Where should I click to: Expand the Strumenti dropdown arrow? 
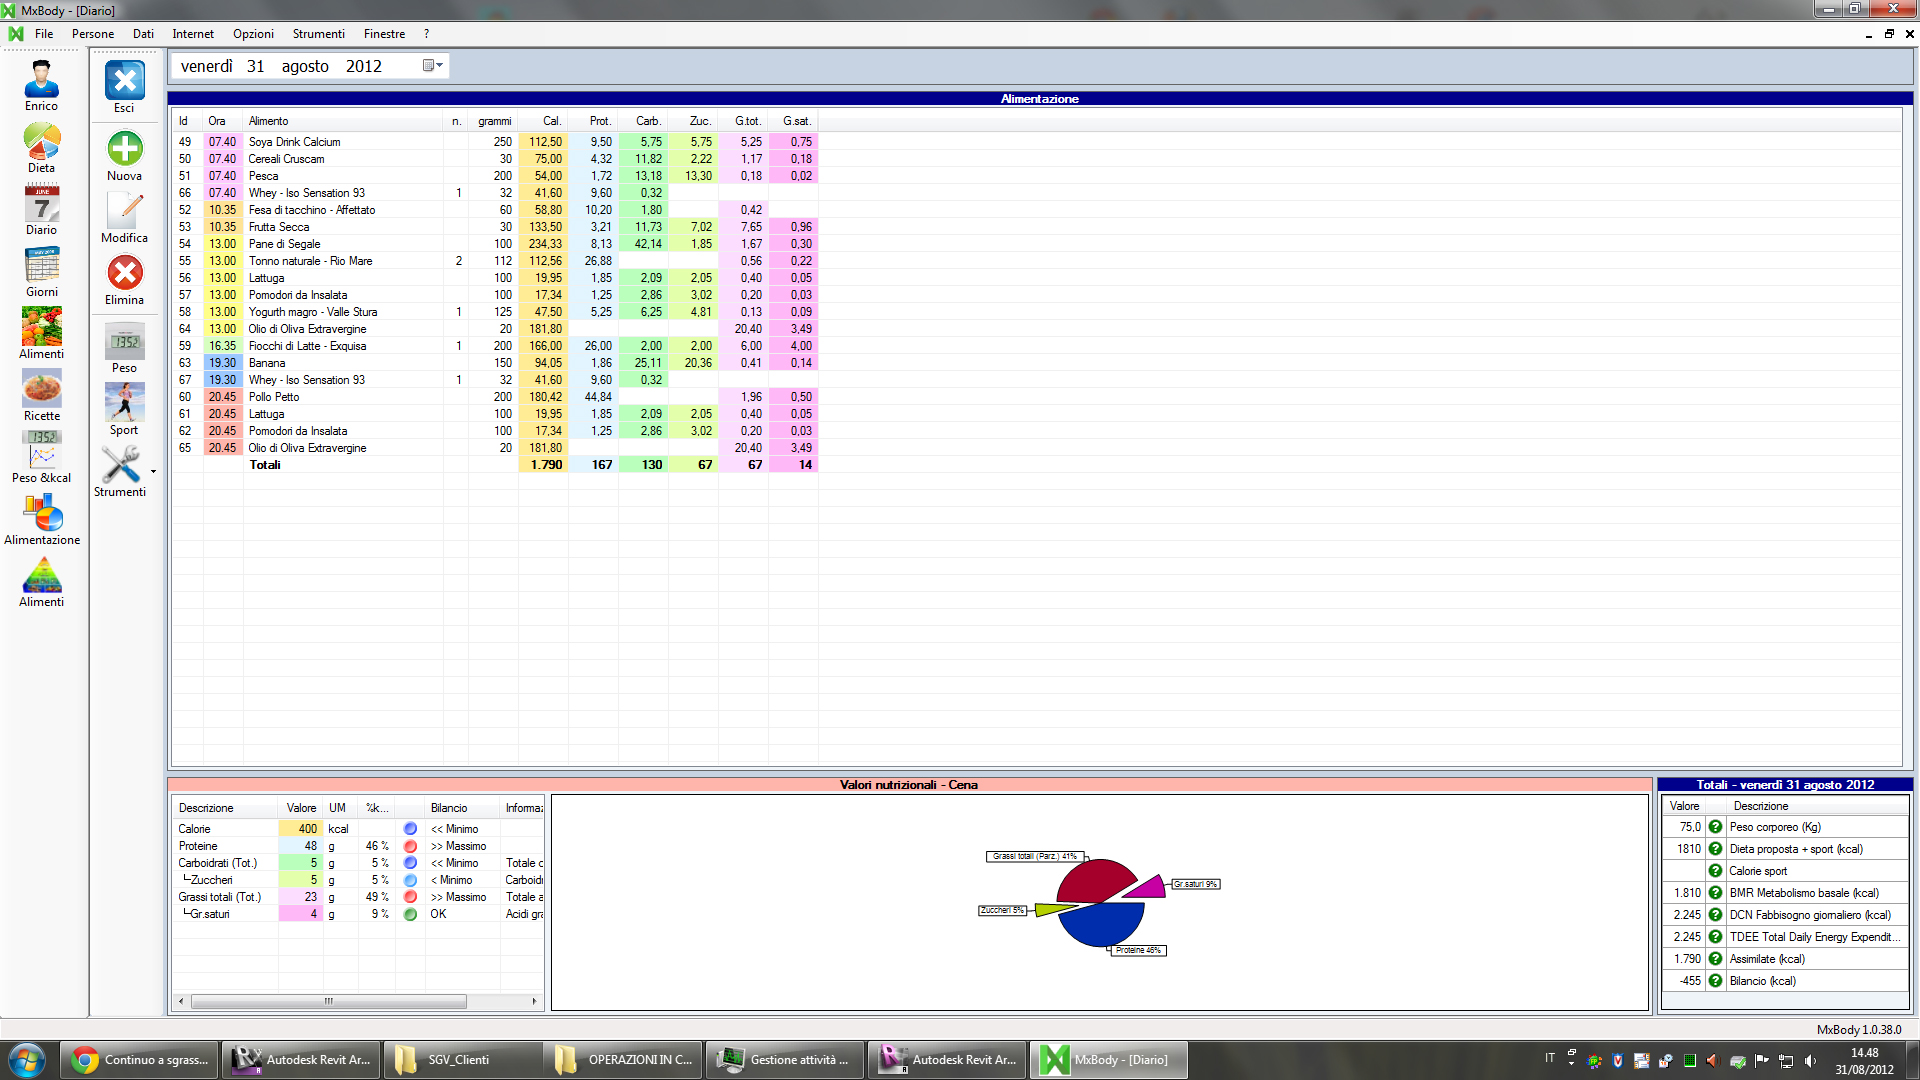click(153, 471)
